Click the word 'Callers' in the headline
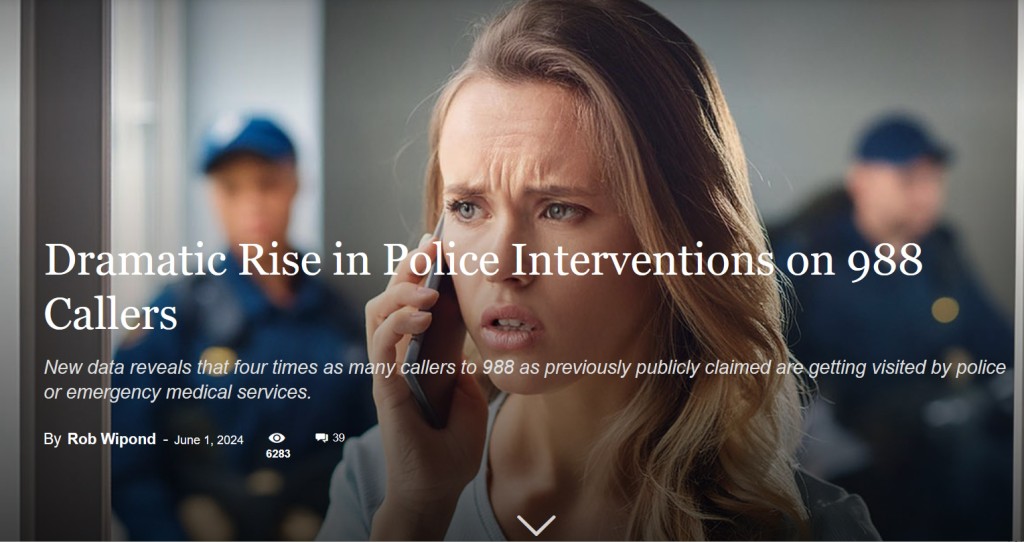Viewport: 1024px width, 542px height. click(x=111, y=313)
